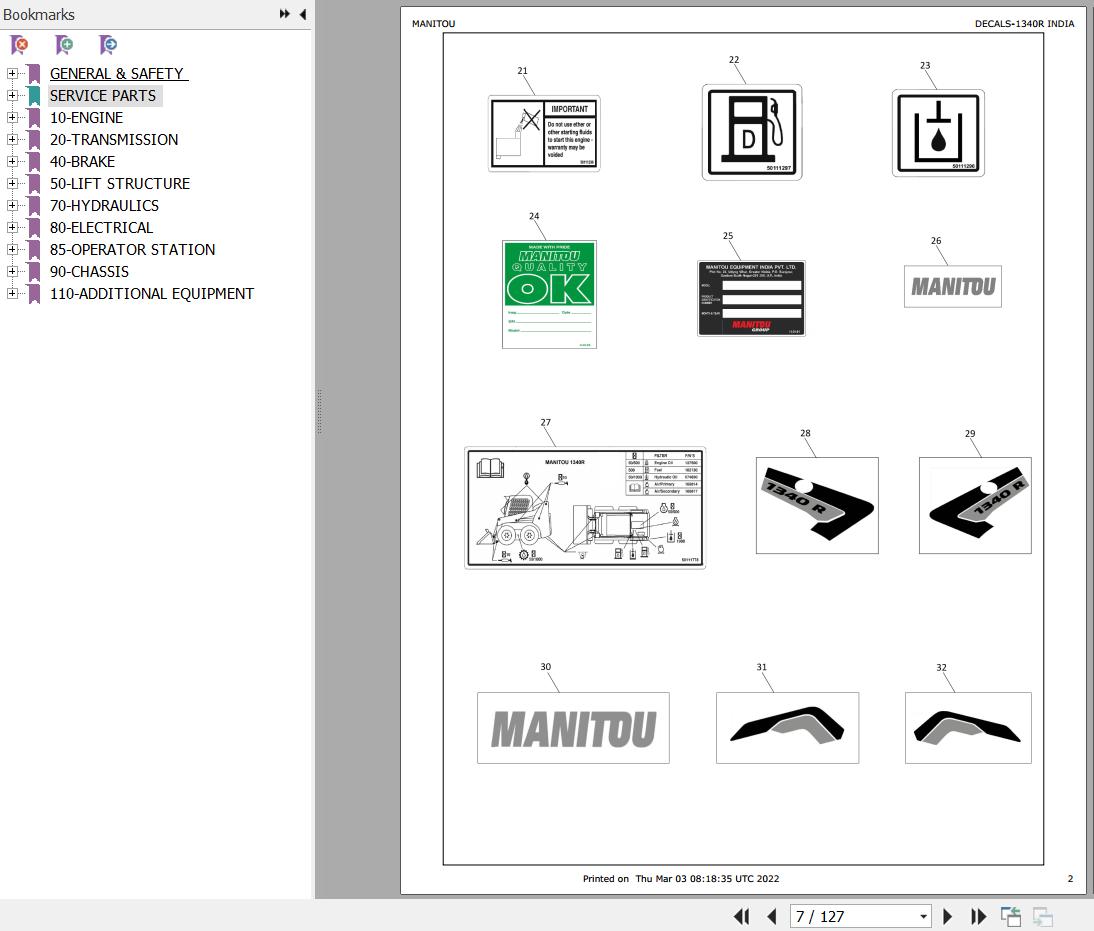Click bookmark icon beside 50-LIFT STRUCTURE

click(34, 184)
